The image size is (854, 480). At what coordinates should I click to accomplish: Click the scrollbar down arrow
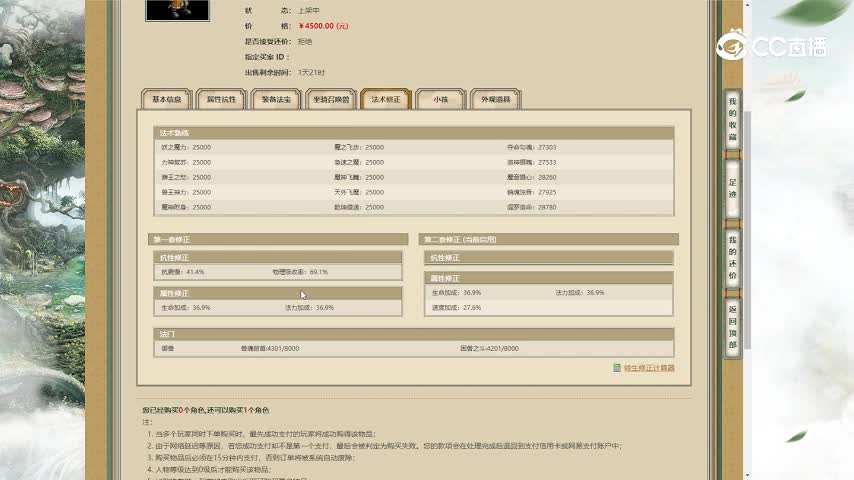747,476
